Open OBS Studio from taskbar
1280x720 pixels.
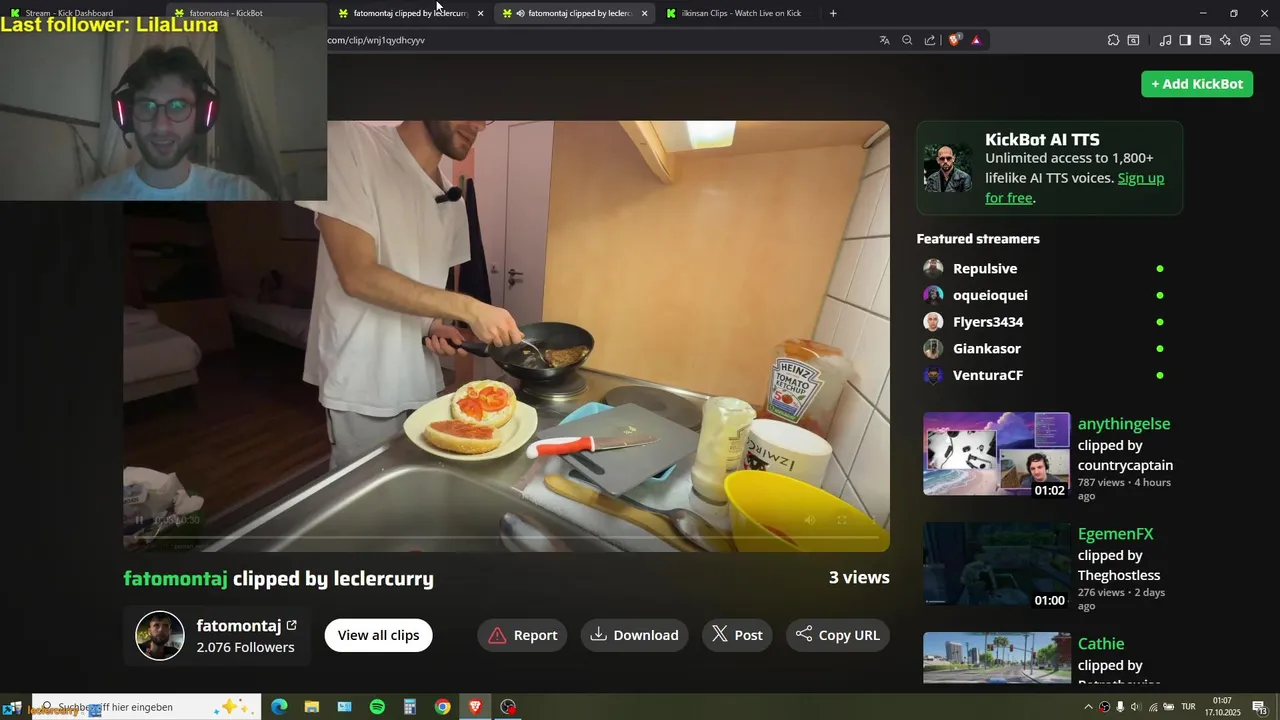(x=508, y=707)
